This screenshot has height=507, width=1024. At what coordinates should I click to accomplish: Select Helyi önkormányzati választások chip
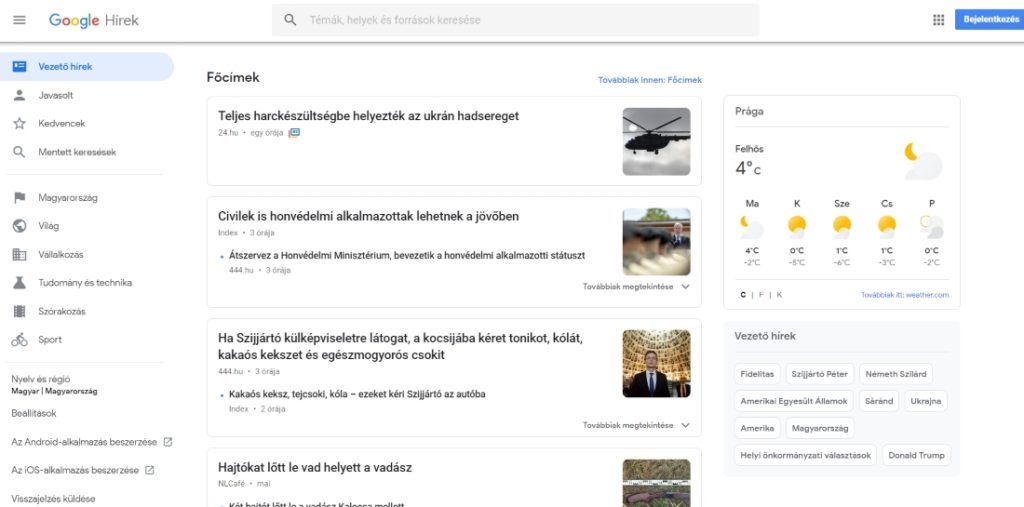pyautogui.click(x=805, y=455)
